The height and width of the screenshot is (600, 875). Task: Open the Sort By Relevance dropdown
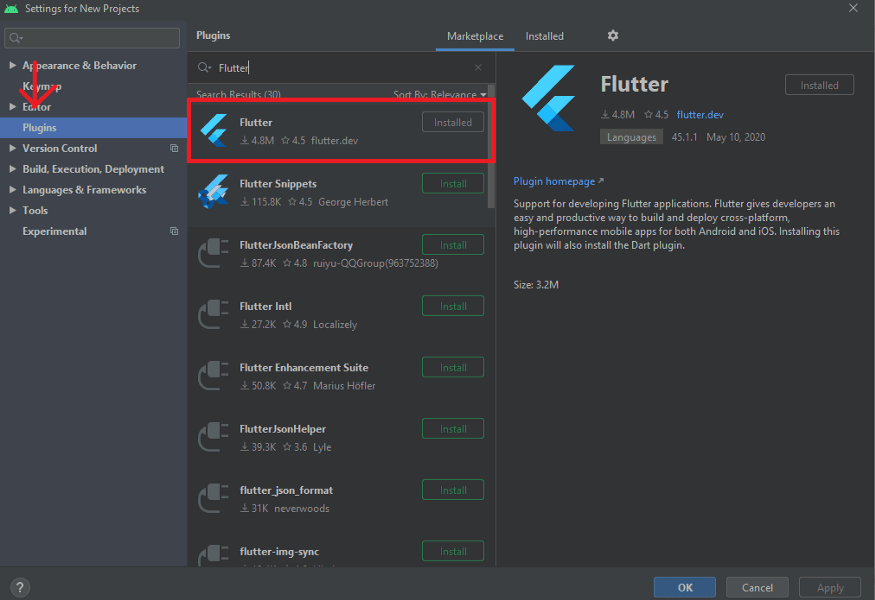pyautogui.click(x=440, y=94)
